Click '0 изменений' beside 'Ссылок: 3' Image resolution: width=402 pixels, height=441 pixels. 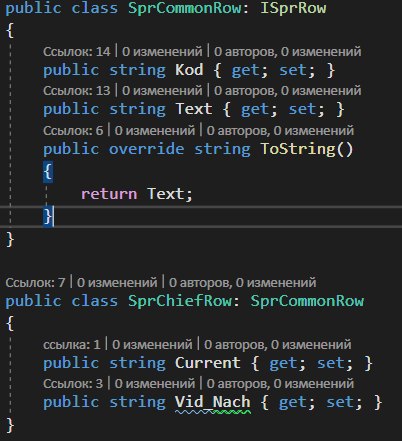[155, 384]
